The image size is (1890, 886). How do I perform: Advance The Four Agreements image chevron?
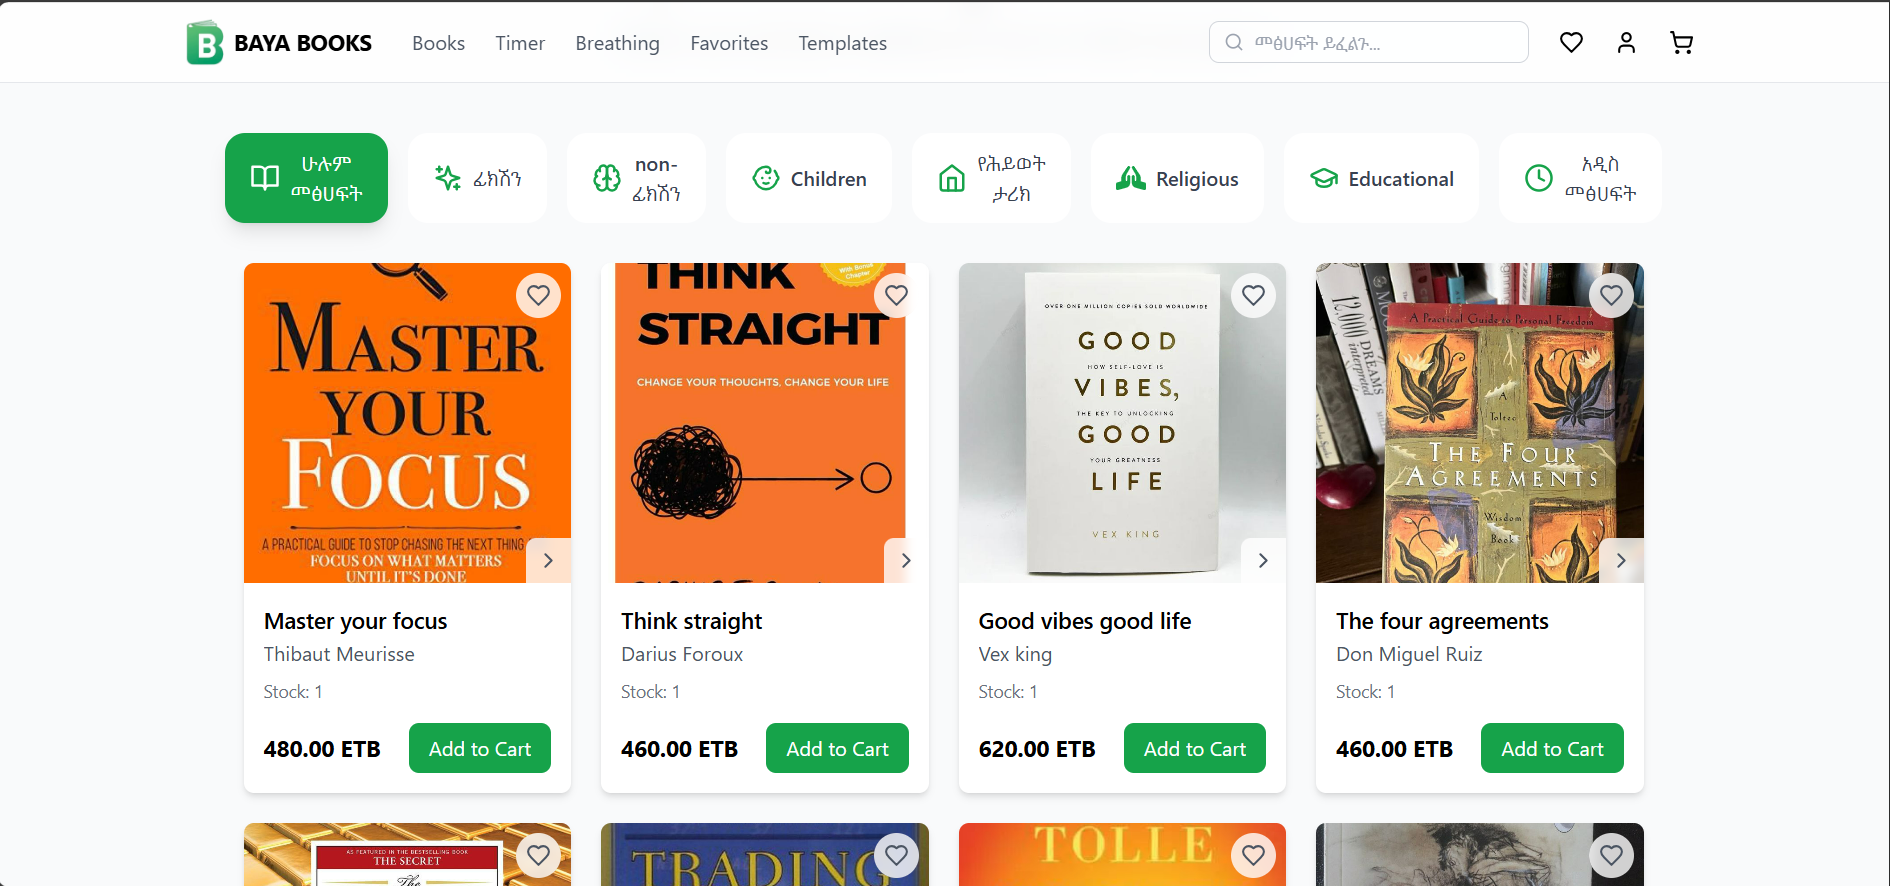(1621, 561)
